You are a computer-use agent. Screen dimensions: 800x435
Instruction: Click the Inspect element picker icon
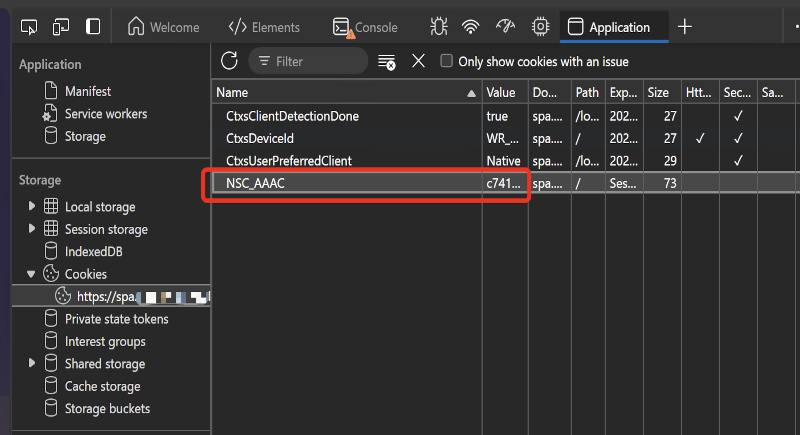[x=29, y=27]
